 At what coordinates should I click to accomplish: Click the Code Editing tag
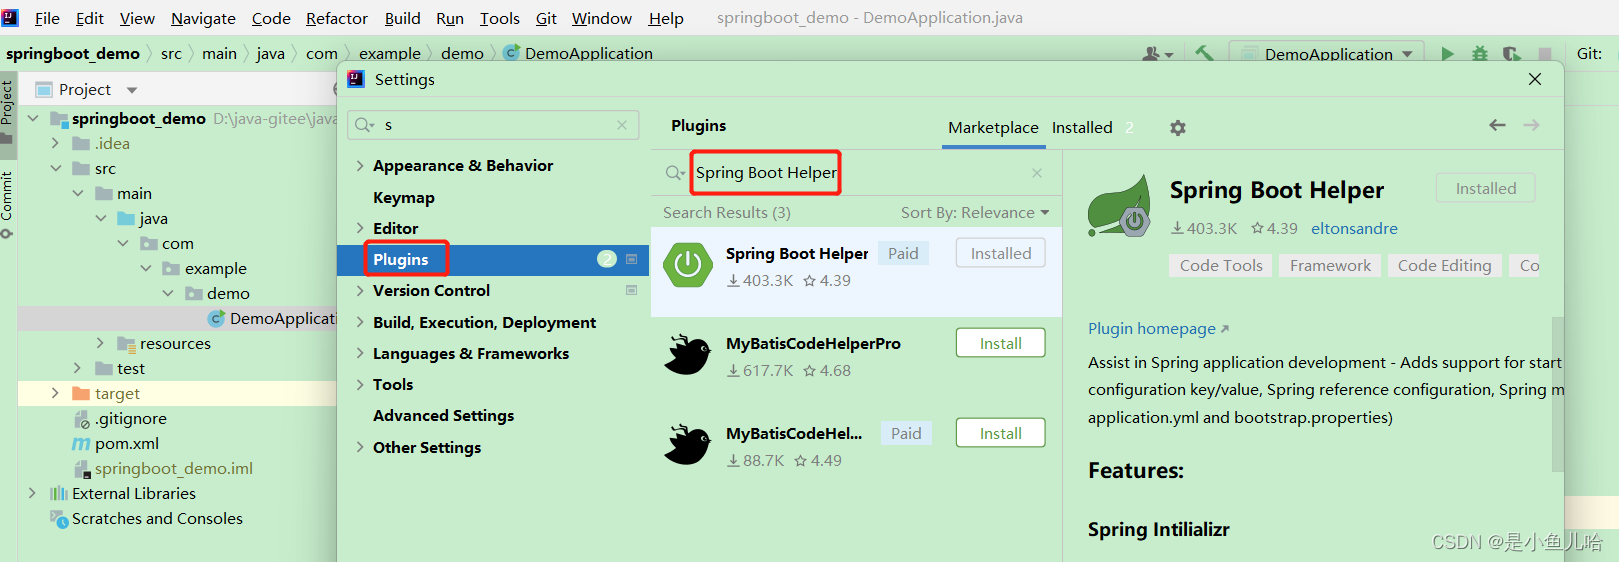(x=1444, y=265)
